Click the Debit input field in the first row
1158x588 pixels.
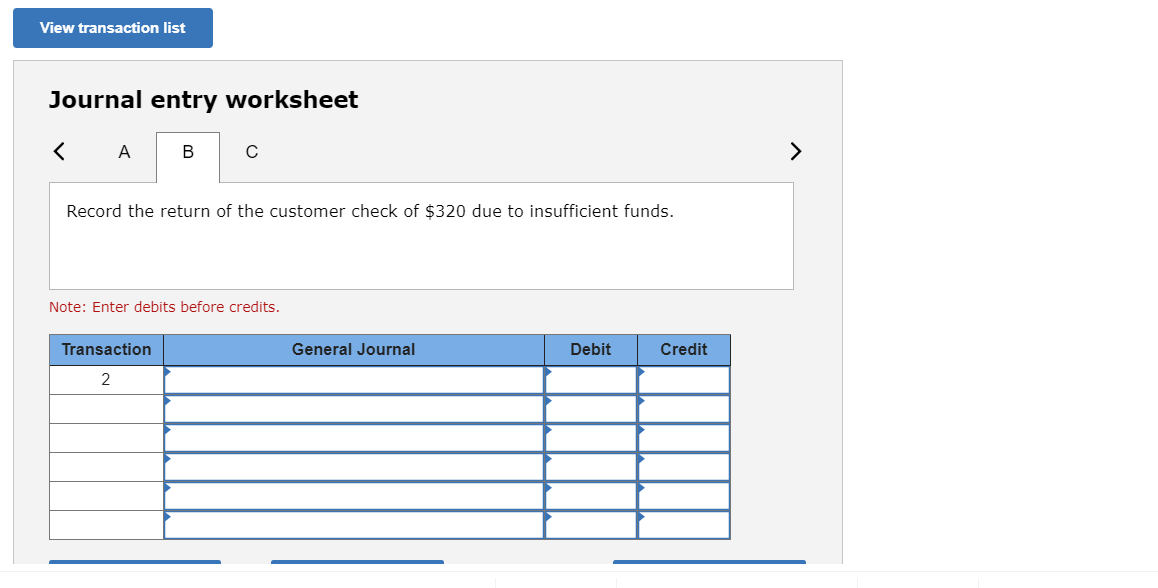click(592, 379)
